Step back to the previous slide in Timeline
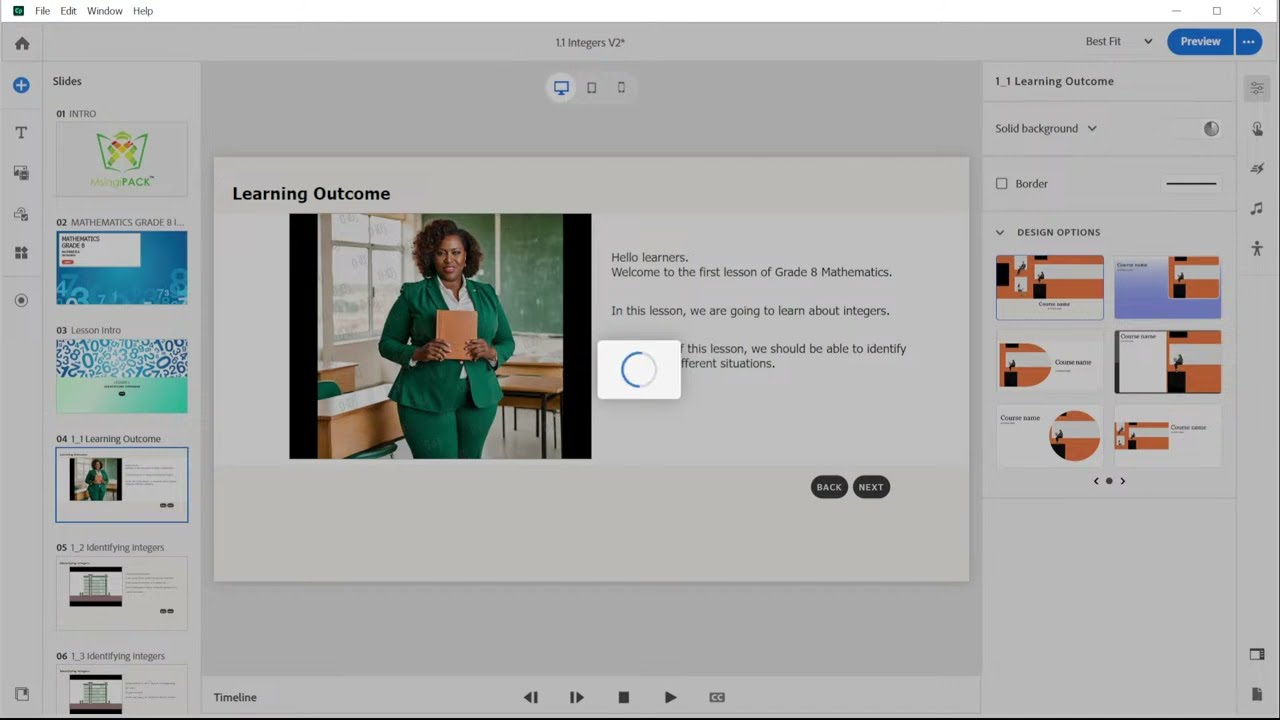The width and height of the screenshot is (1280, 720). (531, 697)
